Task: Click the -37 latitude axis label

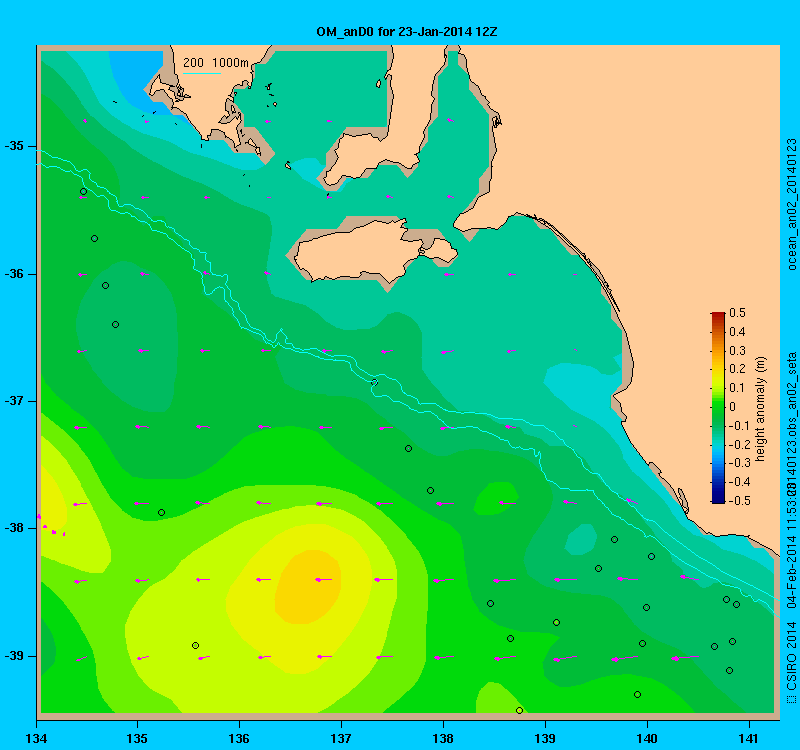Action: coord(14,401)
